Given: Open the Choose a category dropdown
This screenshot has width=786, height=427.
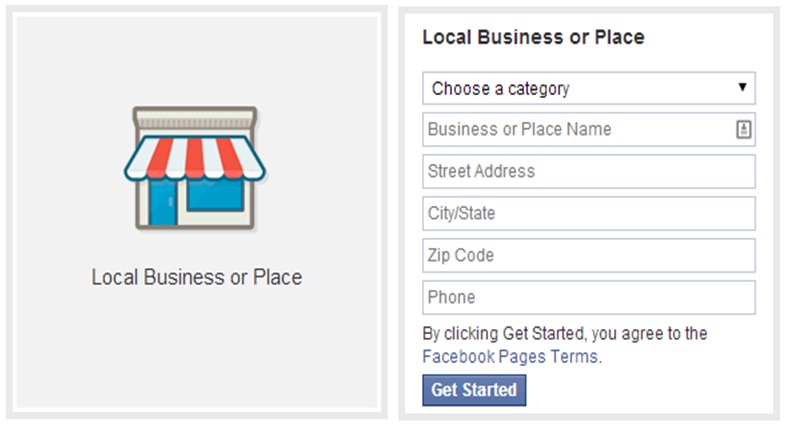Looking at the screenshot, I should tap(588, 88).
